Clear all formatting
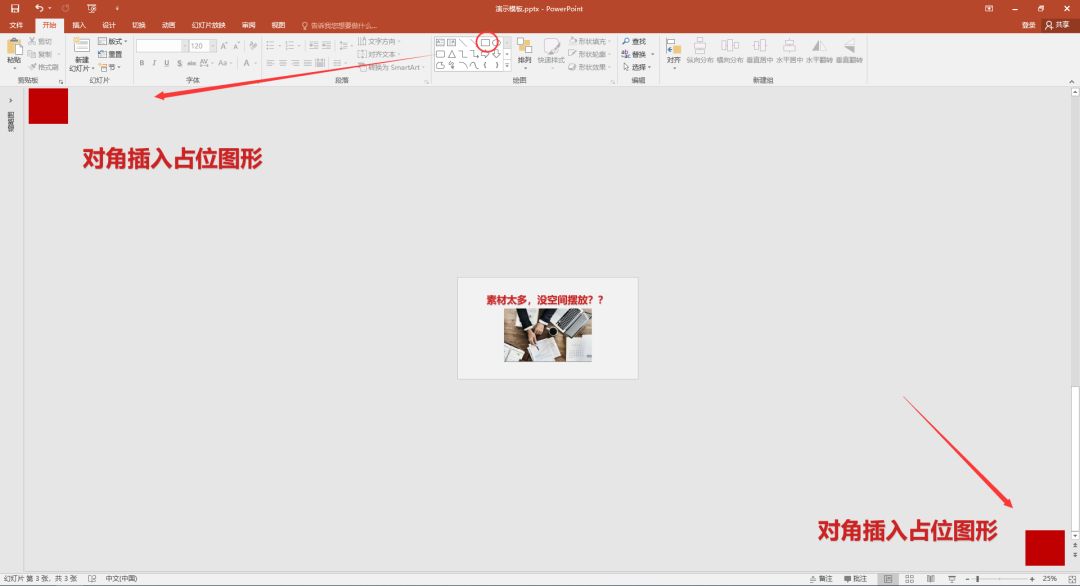Screen dimensions: 1080x586 pyautogui.click(x=253, y=45)
